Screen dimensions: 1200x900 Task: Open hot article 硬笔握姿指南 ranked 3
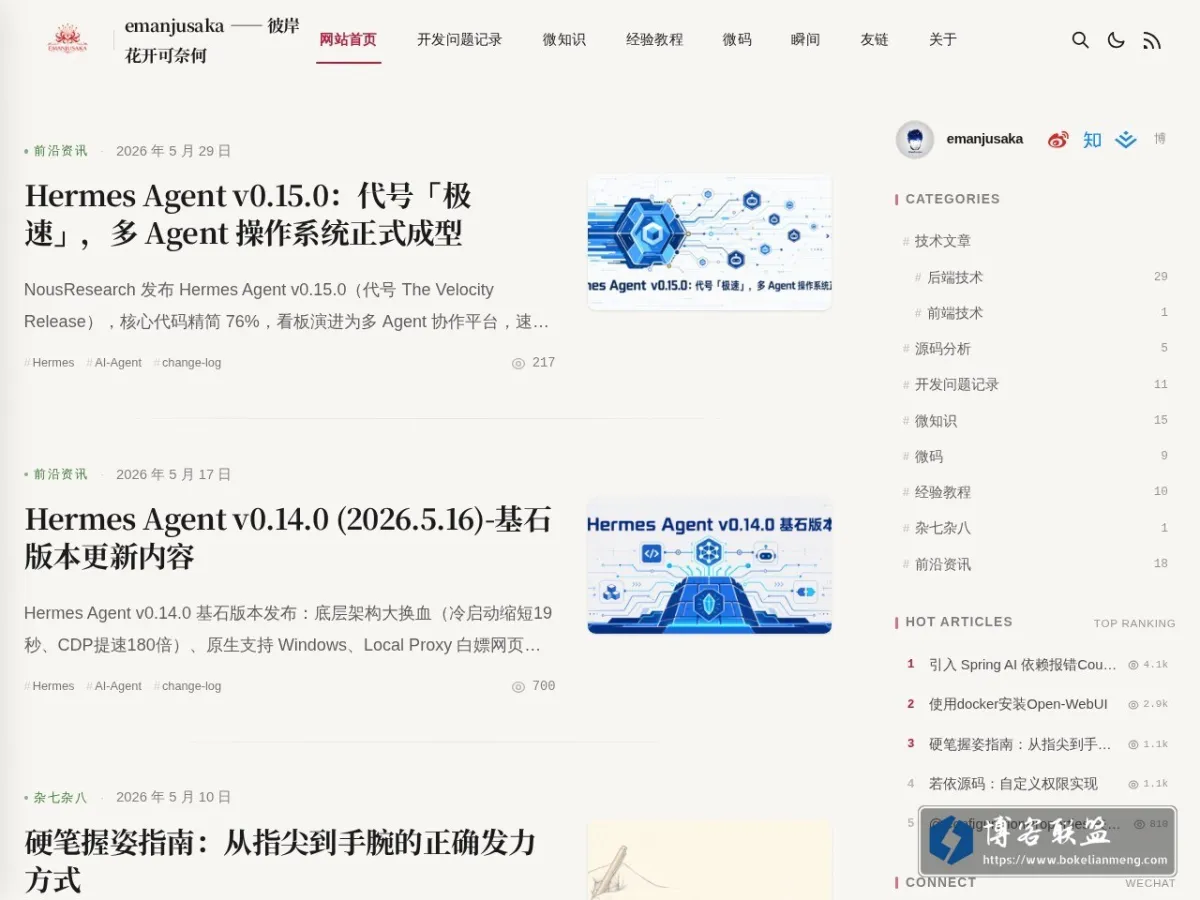tap(1020, 744)
